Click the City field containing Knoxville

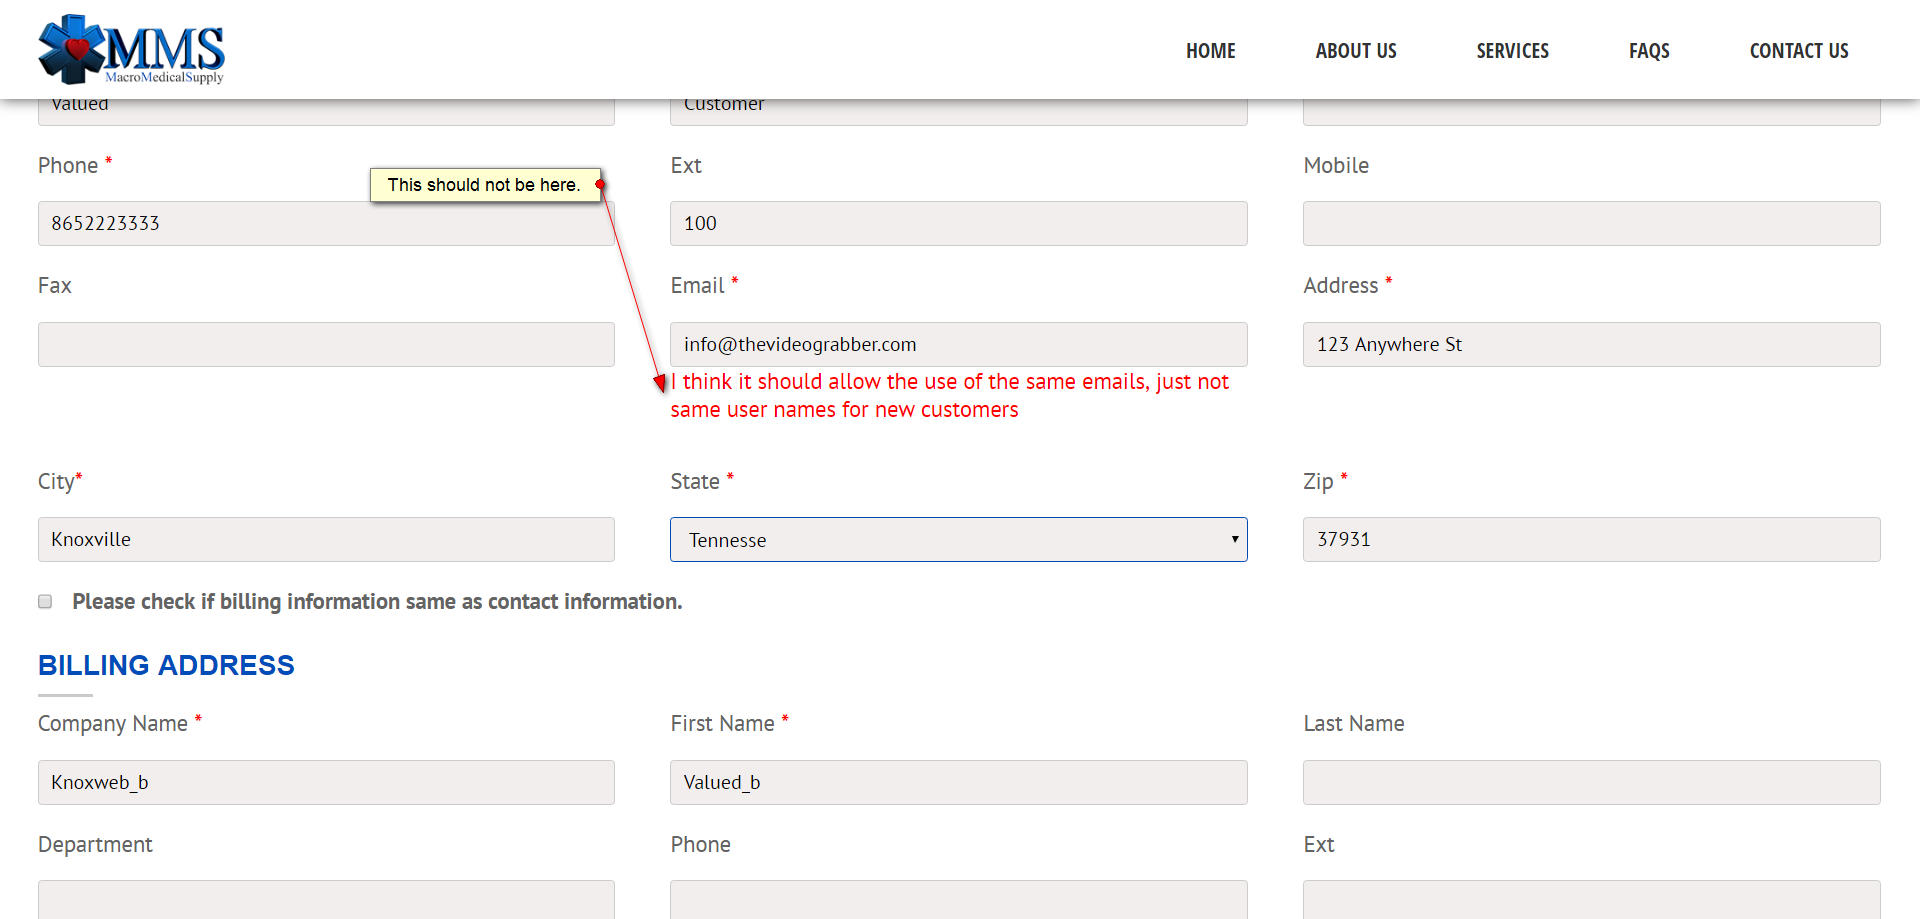pyautogui.click(x=326, y=540)
